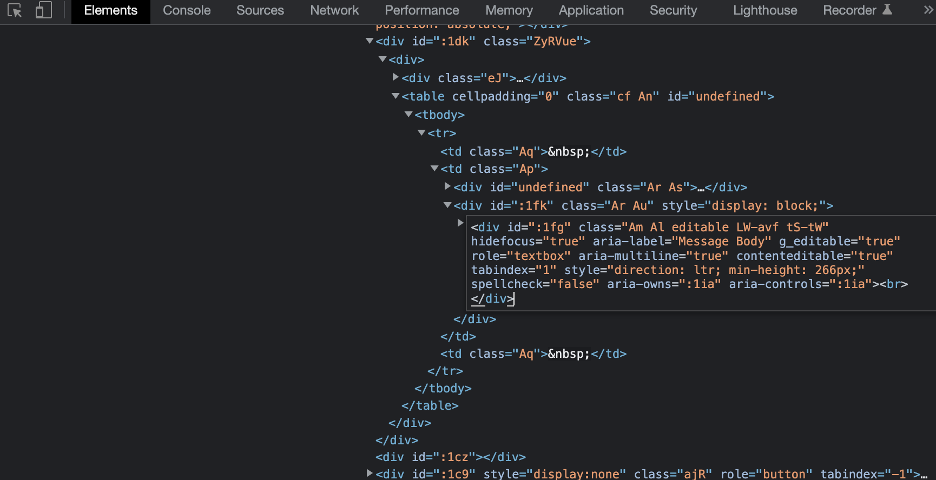Click inside the Message Body HTML editor
The height and width of the screenshot is (480, 936).
701,263
